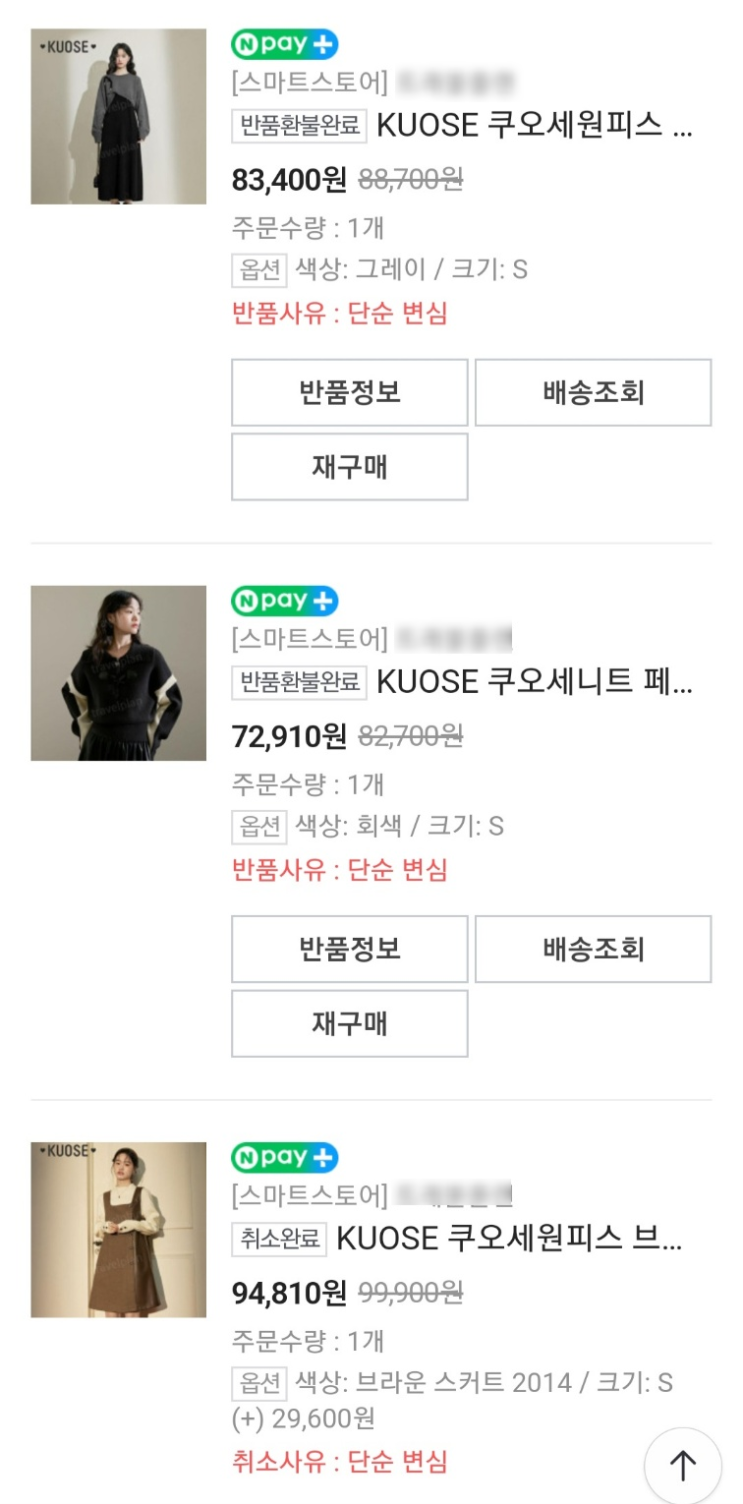
Task: Click the N Pay+ badge on the black knit order
Action: pos(285,601)
